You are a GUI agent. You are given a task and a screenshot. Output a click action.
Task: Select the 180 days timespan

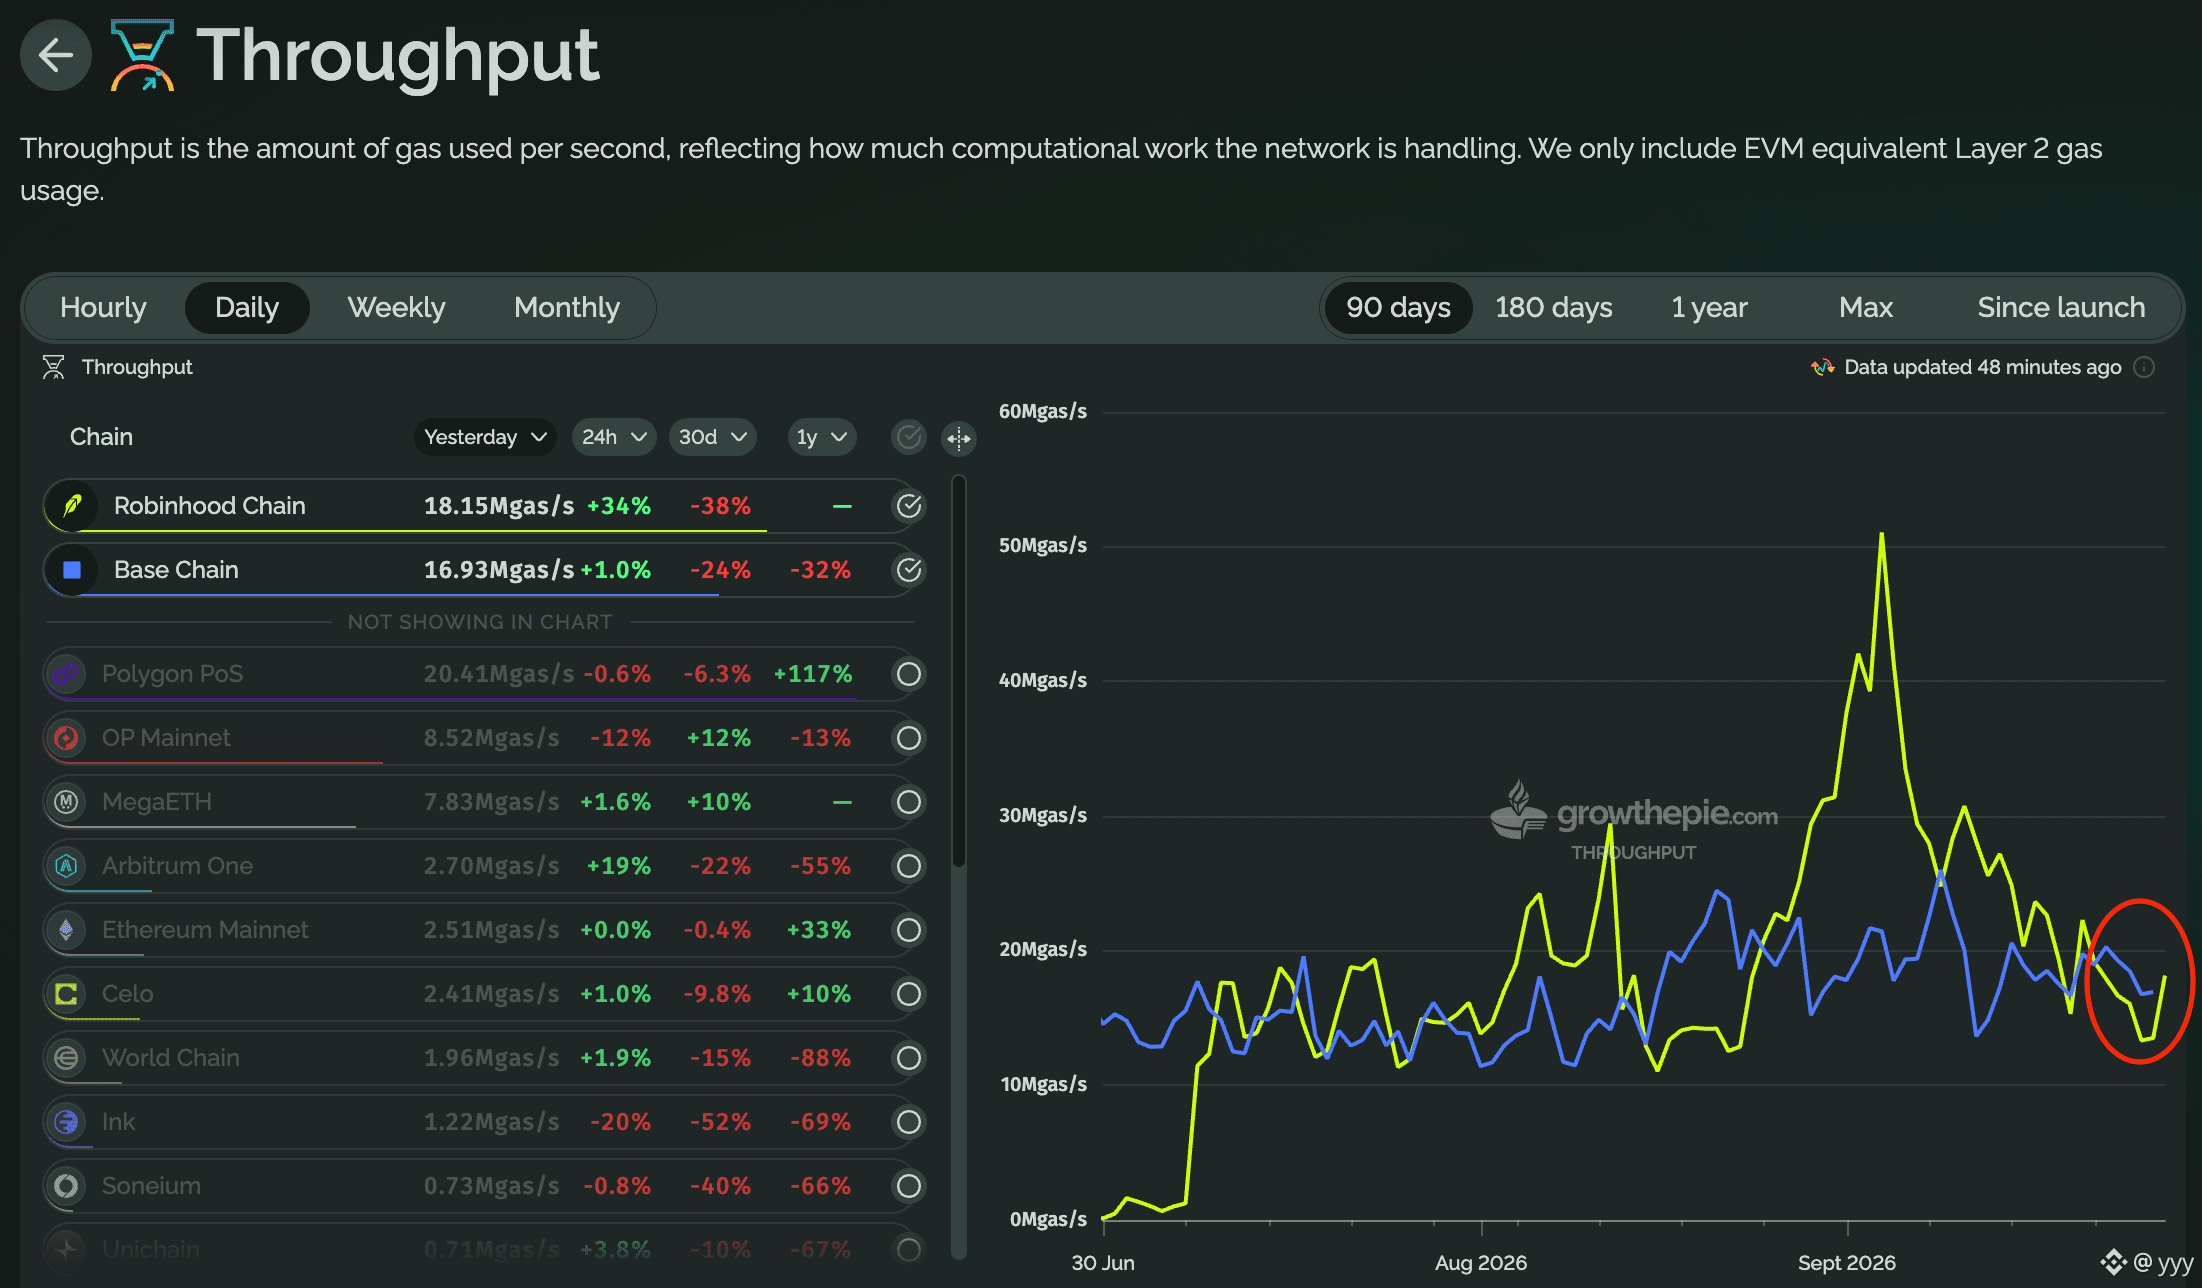pos(1553,307)
